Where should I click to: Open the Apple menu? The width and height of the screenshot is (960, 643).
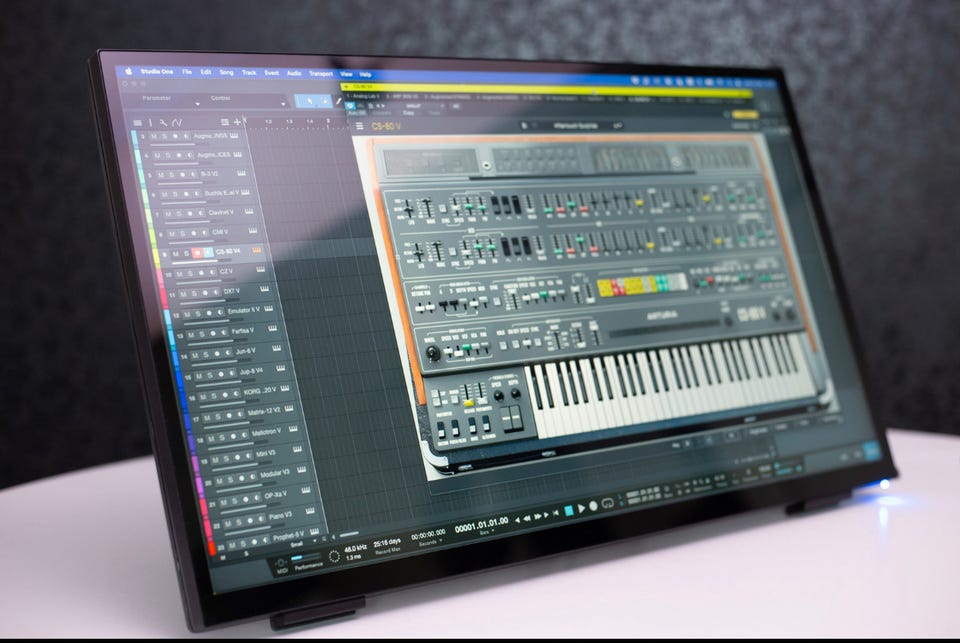click(x=129, y=71)
